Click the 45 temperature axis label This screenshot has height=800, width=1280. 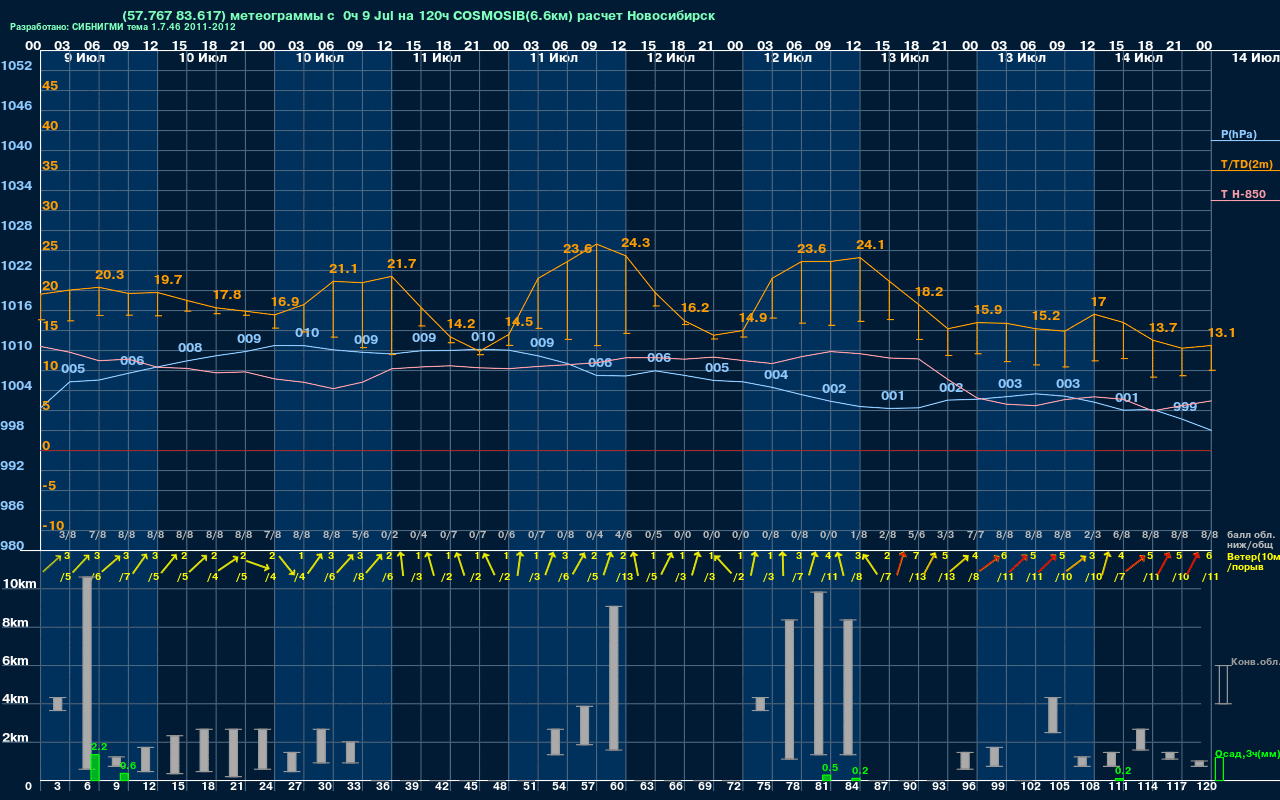pyautogui.click(x=50, y=86)
